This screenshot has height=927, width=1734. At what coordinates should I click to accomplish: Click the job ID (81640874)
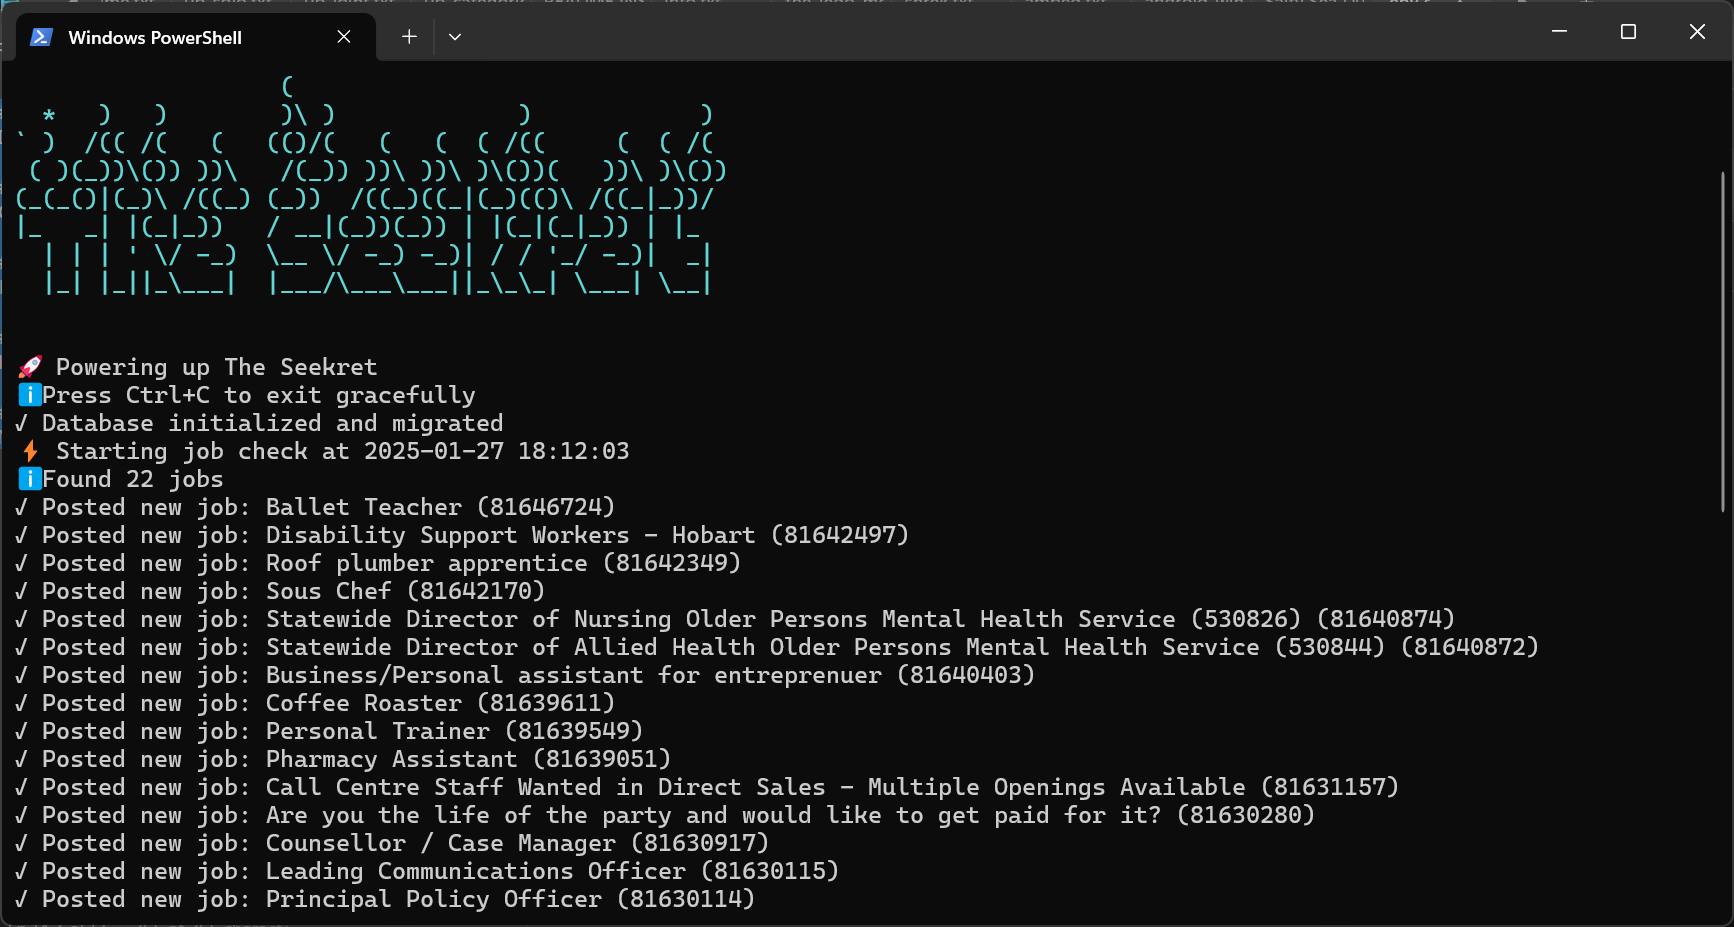tap(1386, 619)
